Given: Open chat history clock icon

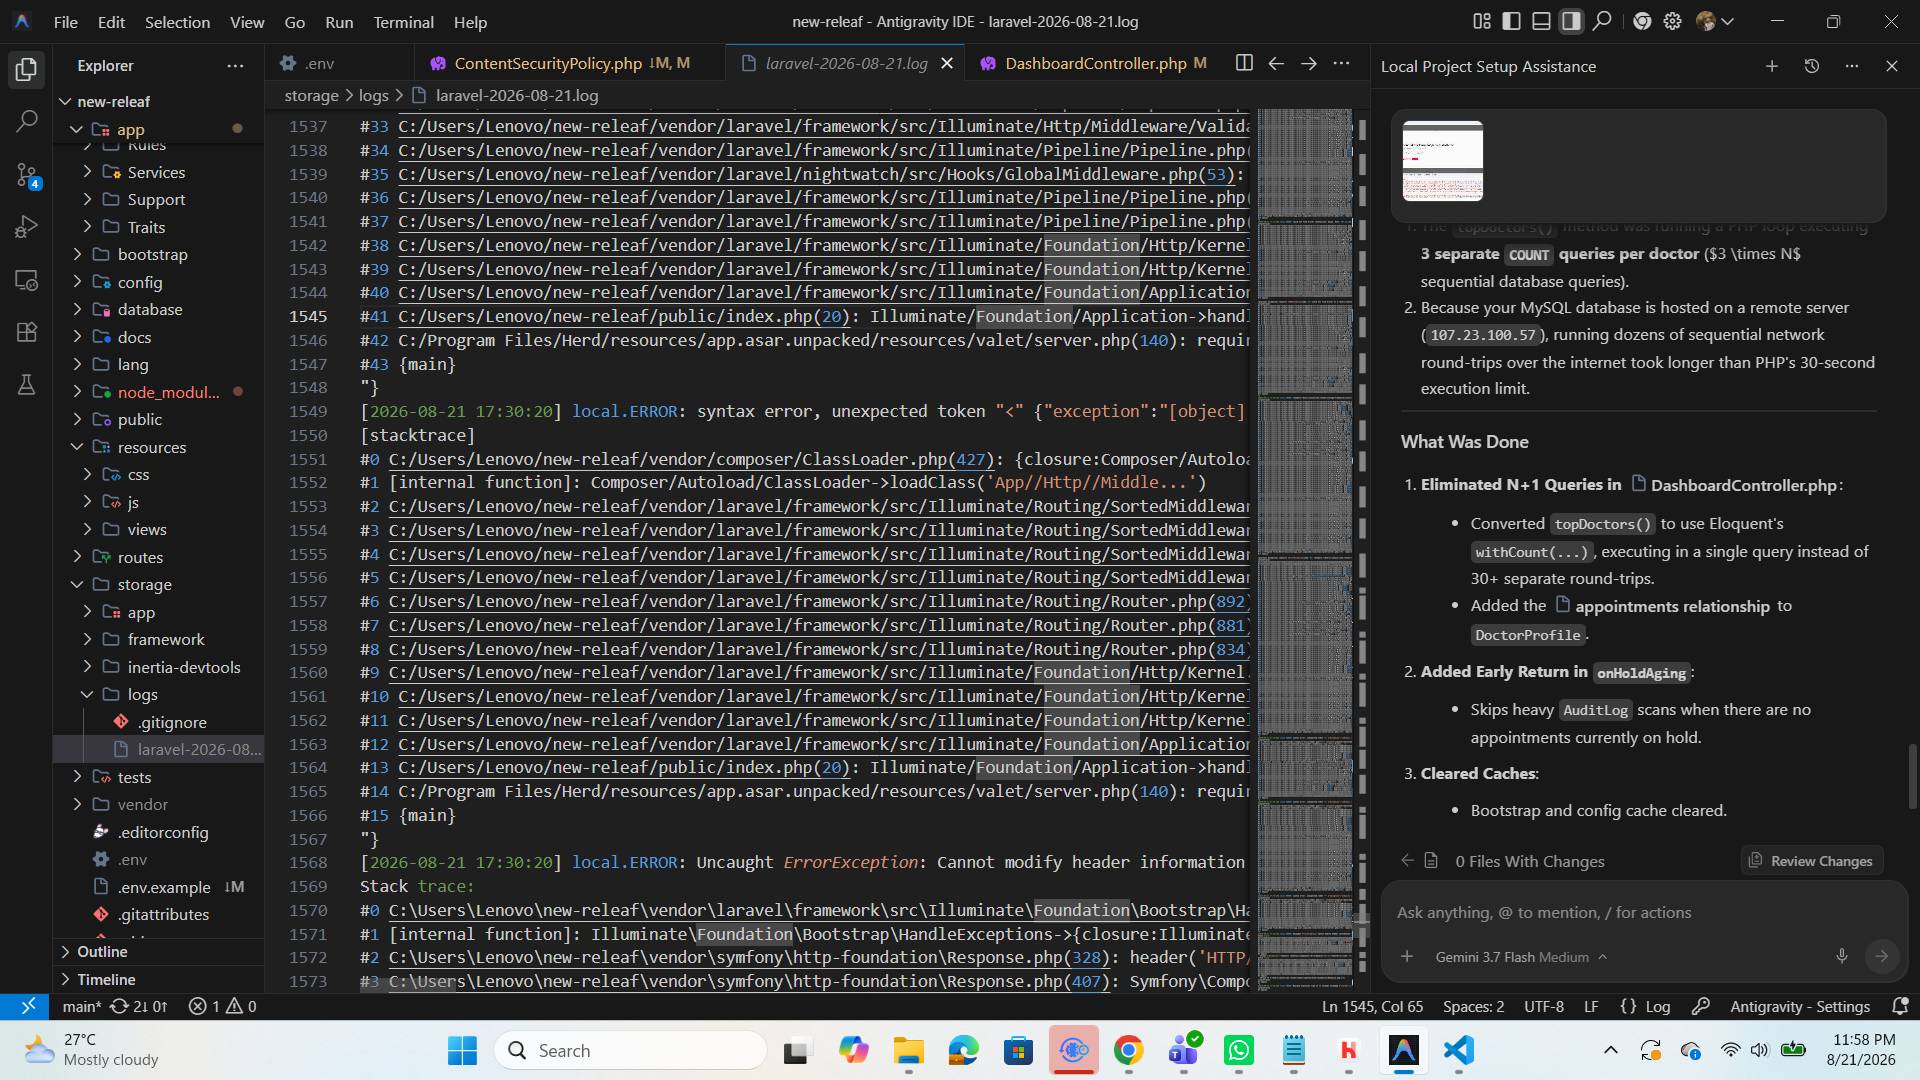Looking at the screenshot, I should [1811, 66].
